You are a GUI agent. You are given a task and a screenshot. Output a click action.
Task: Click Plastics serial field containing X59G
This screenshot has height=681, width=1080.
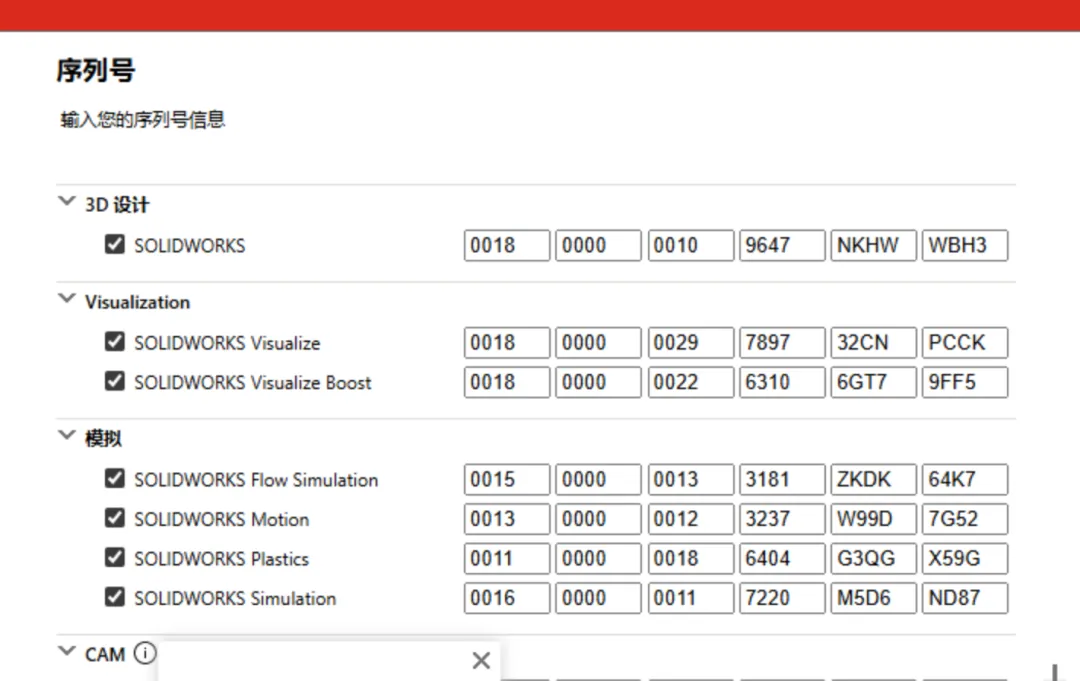pos(965,558)
